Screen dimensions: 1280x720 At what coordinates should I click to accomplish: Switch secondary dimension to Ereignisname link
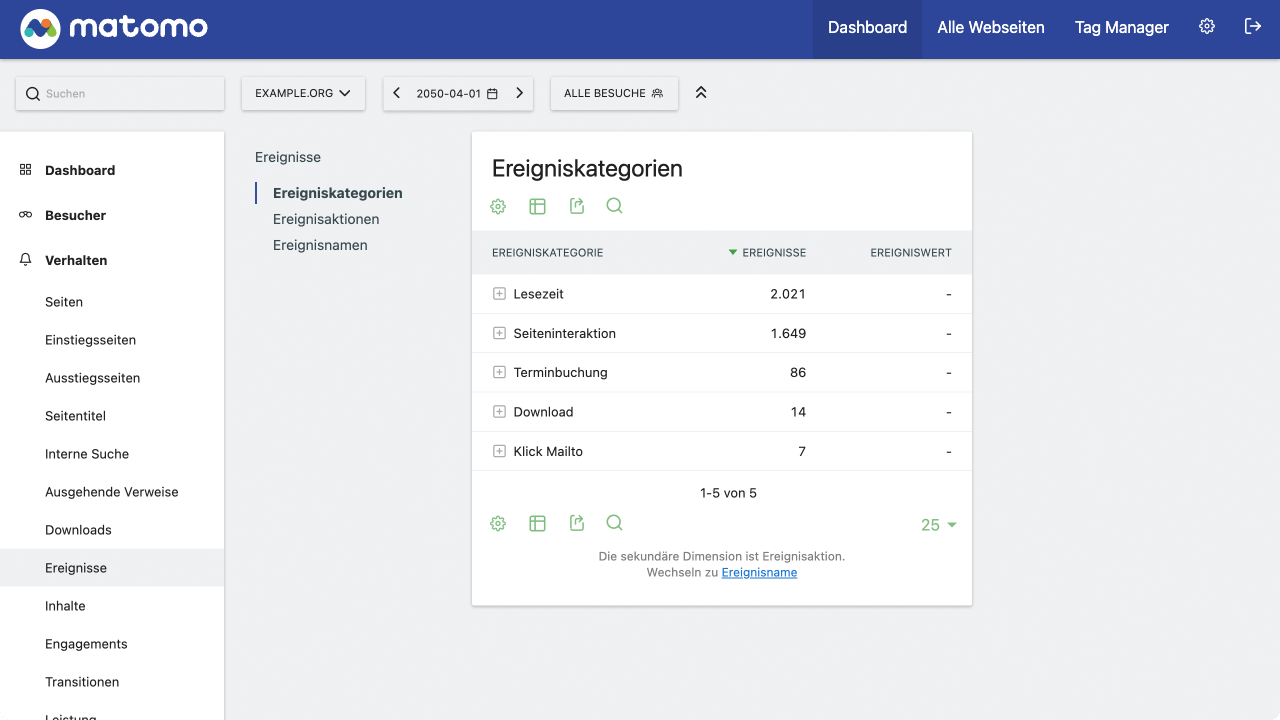point(759,573)
